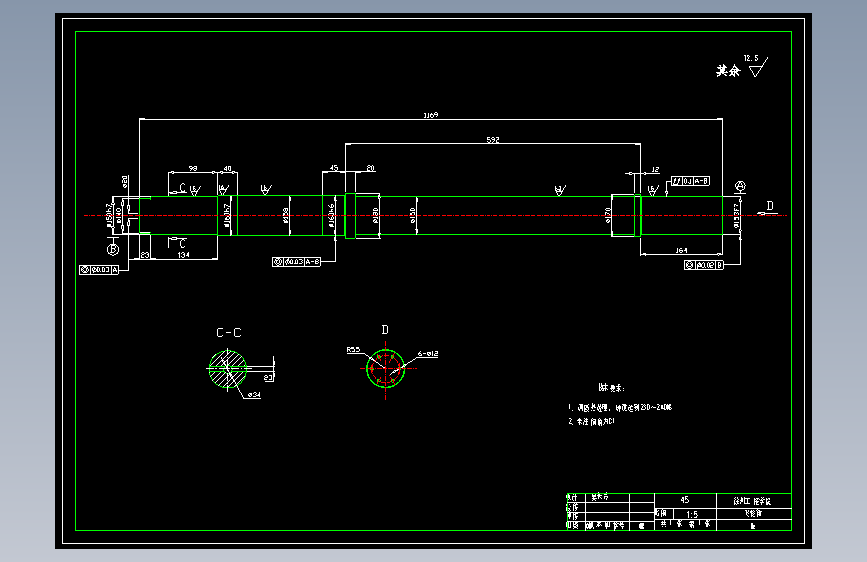Click the ø0.03 A tolerance frame at left
The image size is (867, 562).
click(99, 270)
